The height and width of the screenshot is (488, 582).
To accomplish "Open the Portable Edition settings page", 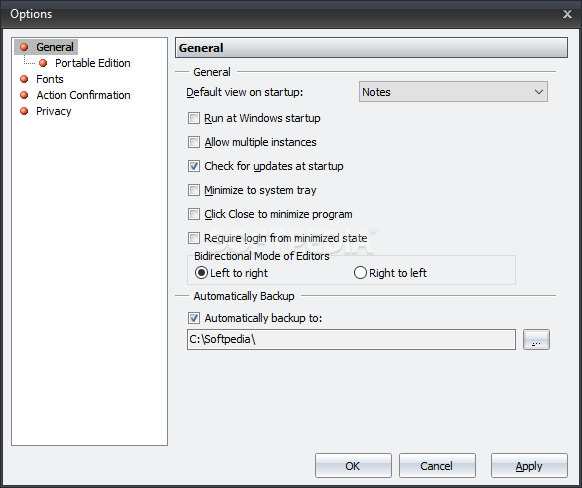I will pyautogui.click(x=92, y=63).
